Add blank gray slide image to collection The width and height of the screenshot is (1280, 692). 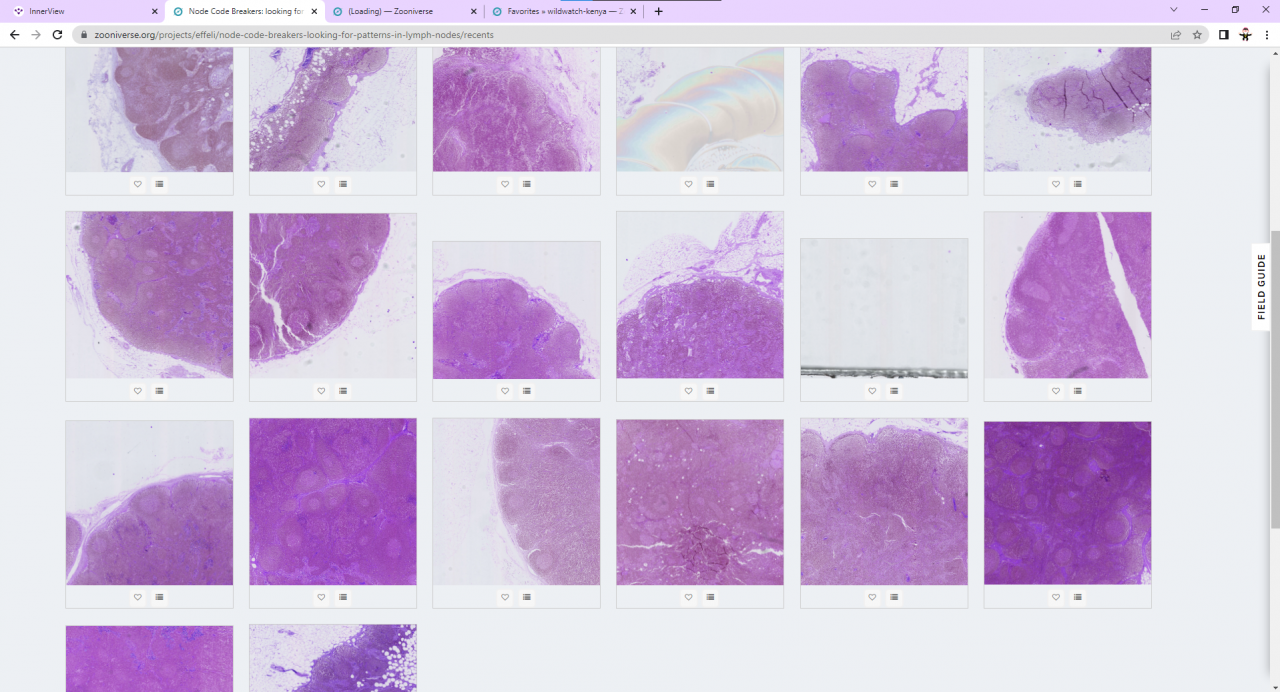point(894,391)
